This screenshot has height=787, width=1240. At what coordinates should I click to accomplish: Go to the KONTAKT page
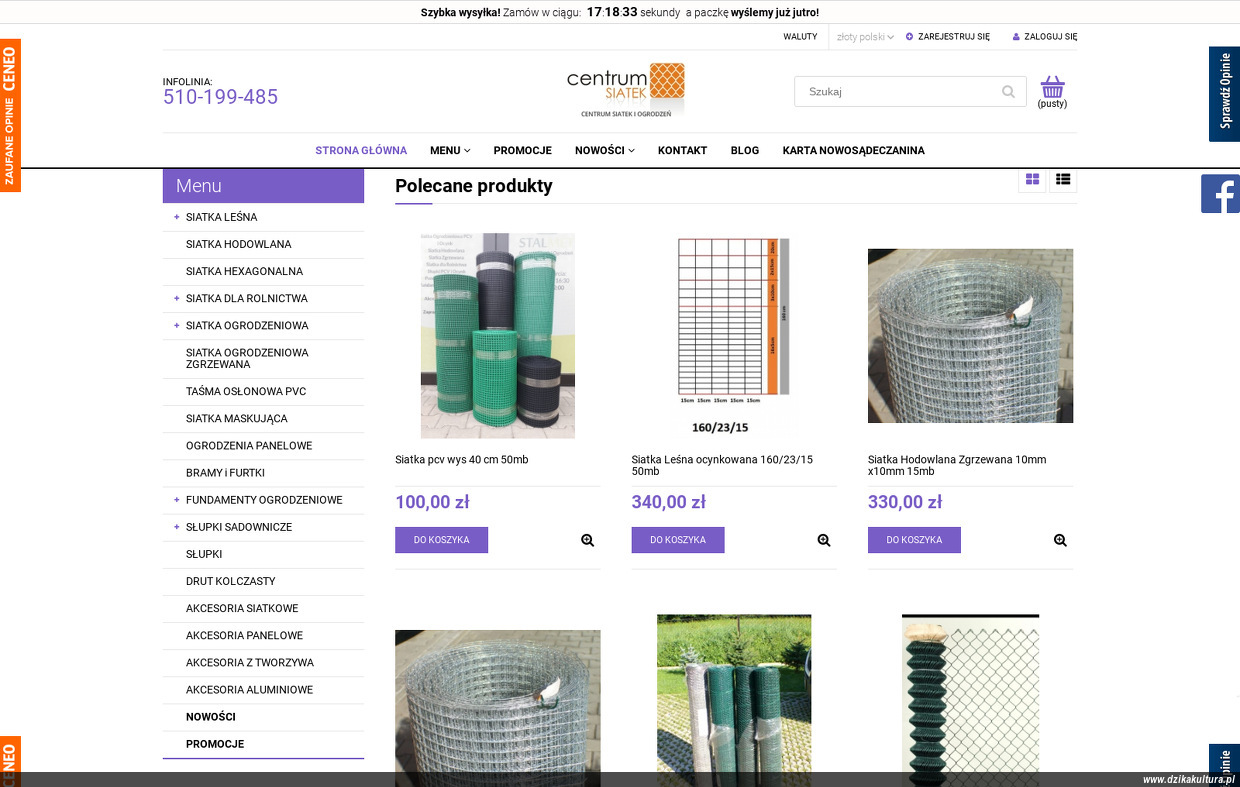(x=682, y=151)
